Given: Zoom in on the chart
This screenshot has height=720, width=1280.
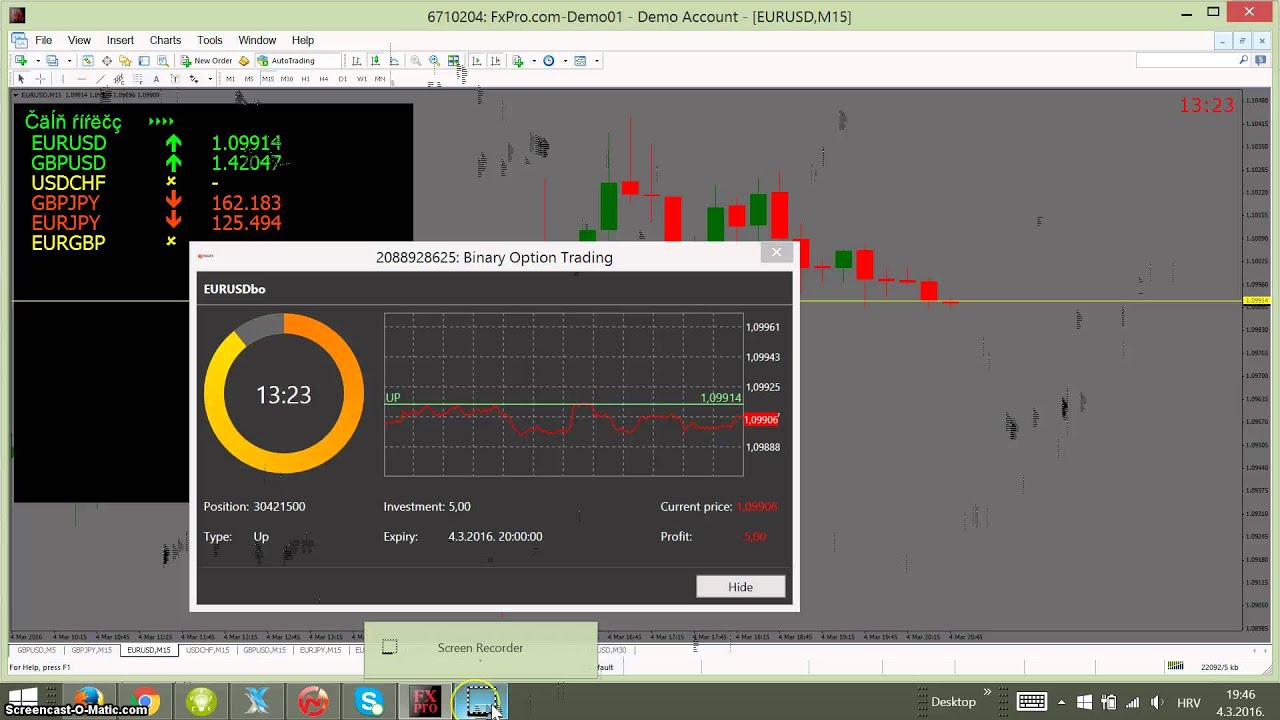Looking at the screenshot, I should tap(415, 61).
